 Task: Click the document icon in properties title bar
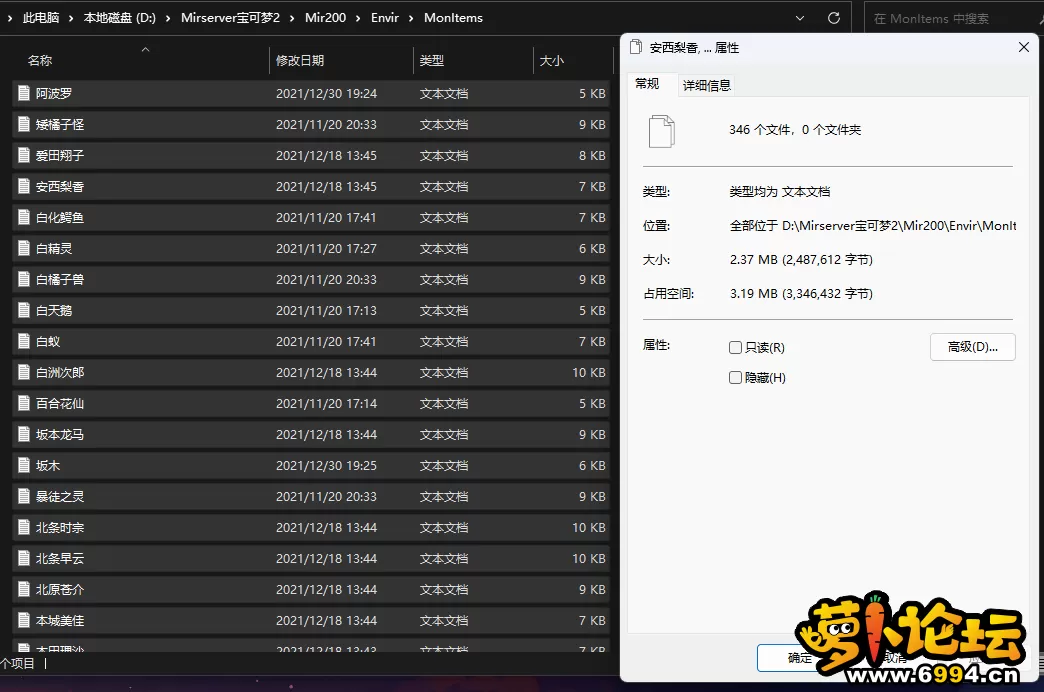[x=636, y=47]
